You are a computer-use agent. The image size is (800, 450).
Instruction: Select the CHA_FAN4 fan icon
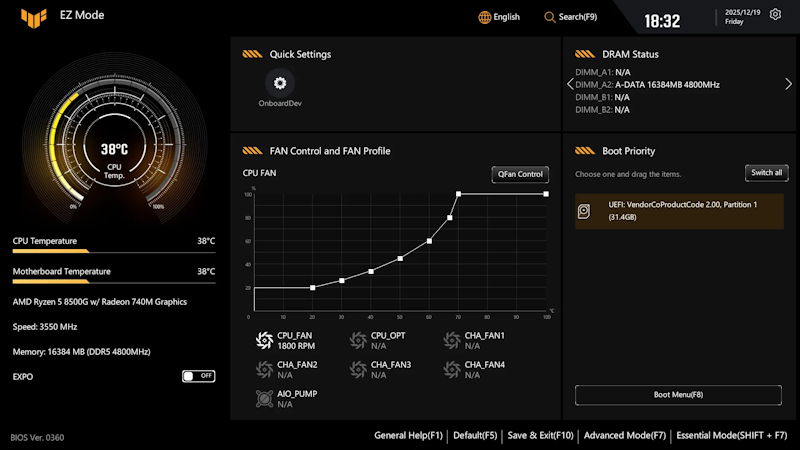452,369
